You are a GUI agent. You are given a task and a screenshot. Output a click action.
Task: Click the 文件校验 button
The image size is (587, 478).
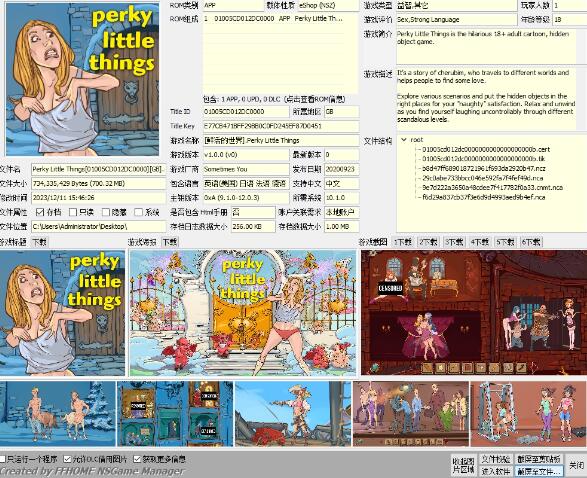[496, 459]
